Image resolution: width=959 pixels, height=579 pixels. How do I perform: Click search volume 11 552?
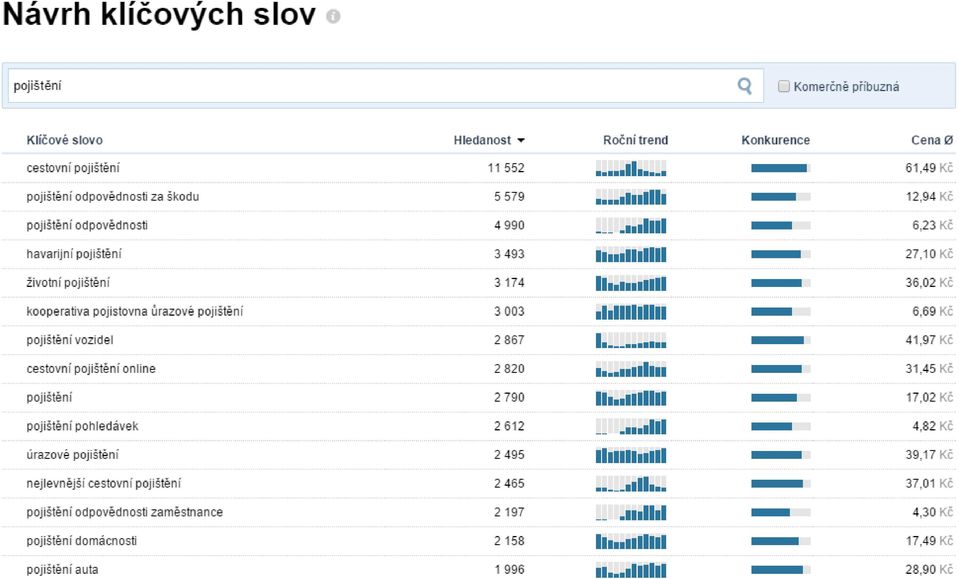tap(506, 168)
